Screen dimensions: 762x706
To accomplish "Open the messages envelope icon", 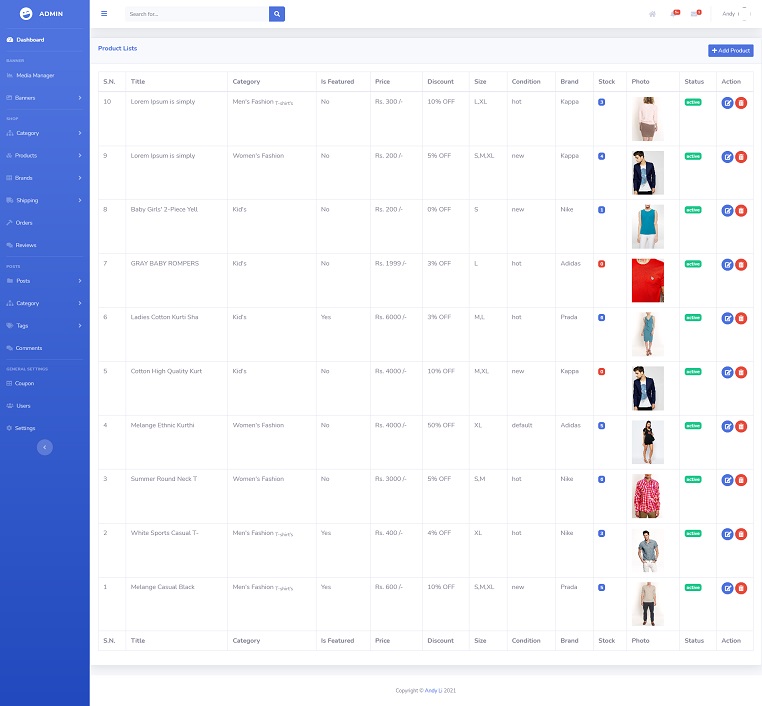I will pos(695,14).
